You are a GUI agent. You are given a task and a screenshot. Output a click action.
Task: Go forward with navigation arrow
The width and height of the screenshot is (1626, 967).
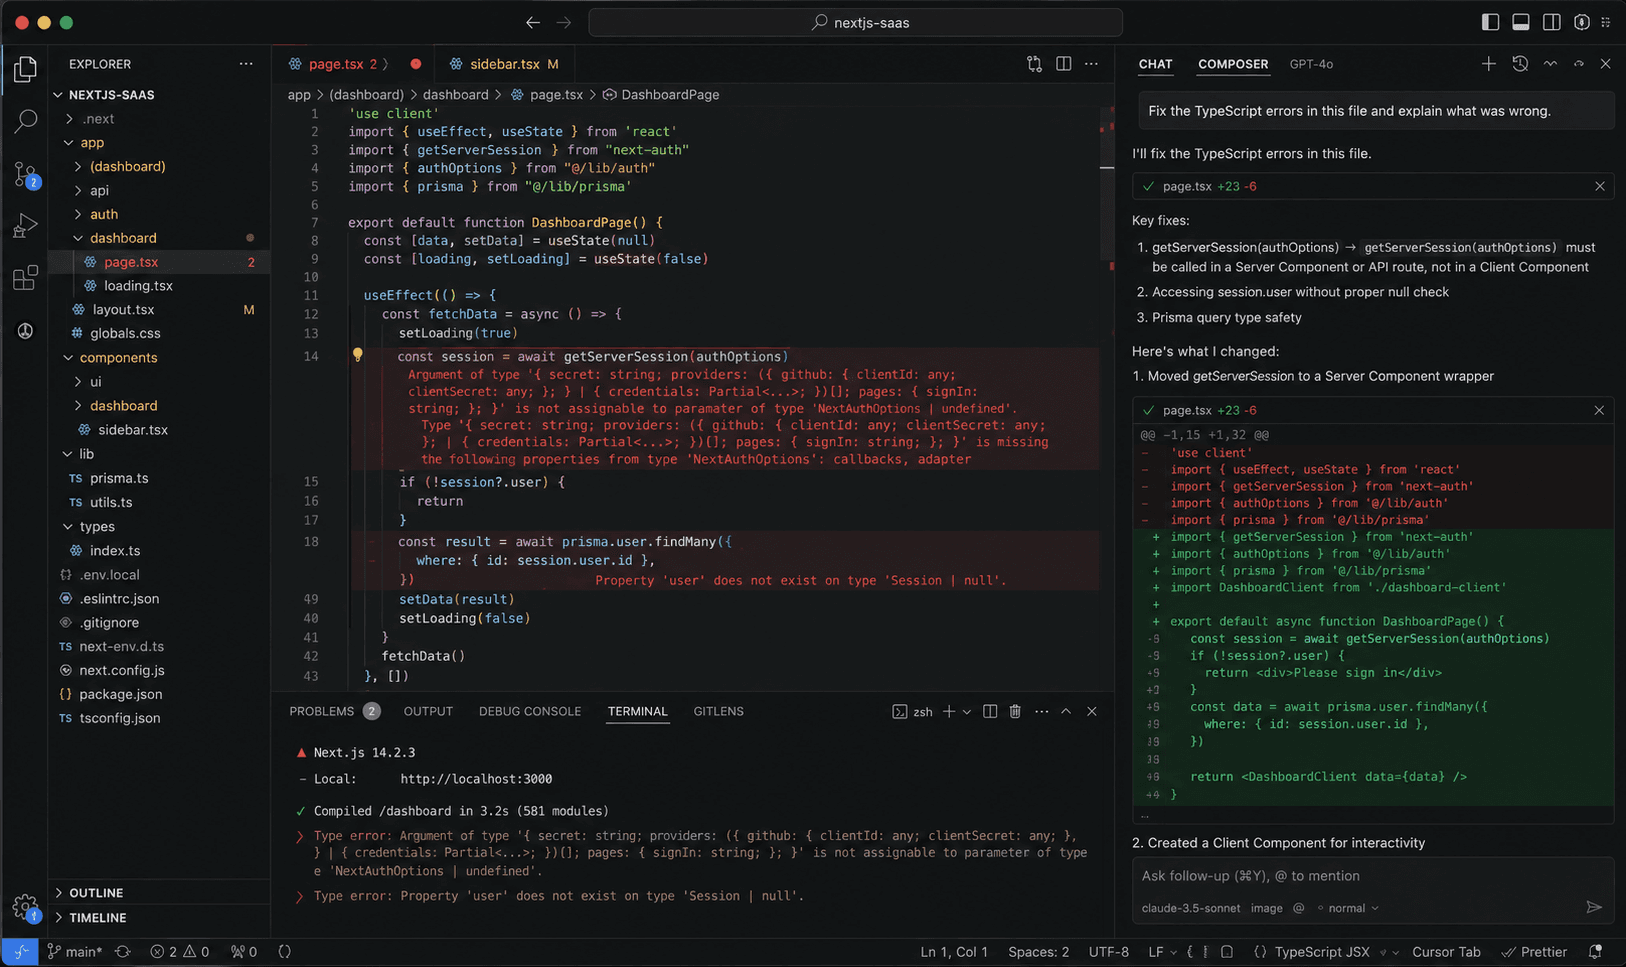564,22
